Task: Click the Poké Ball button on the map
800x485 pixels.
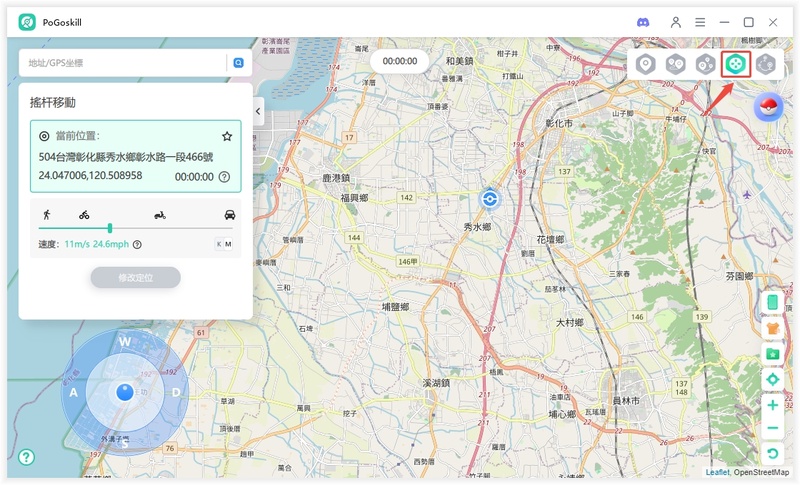Action: point(768,107)
